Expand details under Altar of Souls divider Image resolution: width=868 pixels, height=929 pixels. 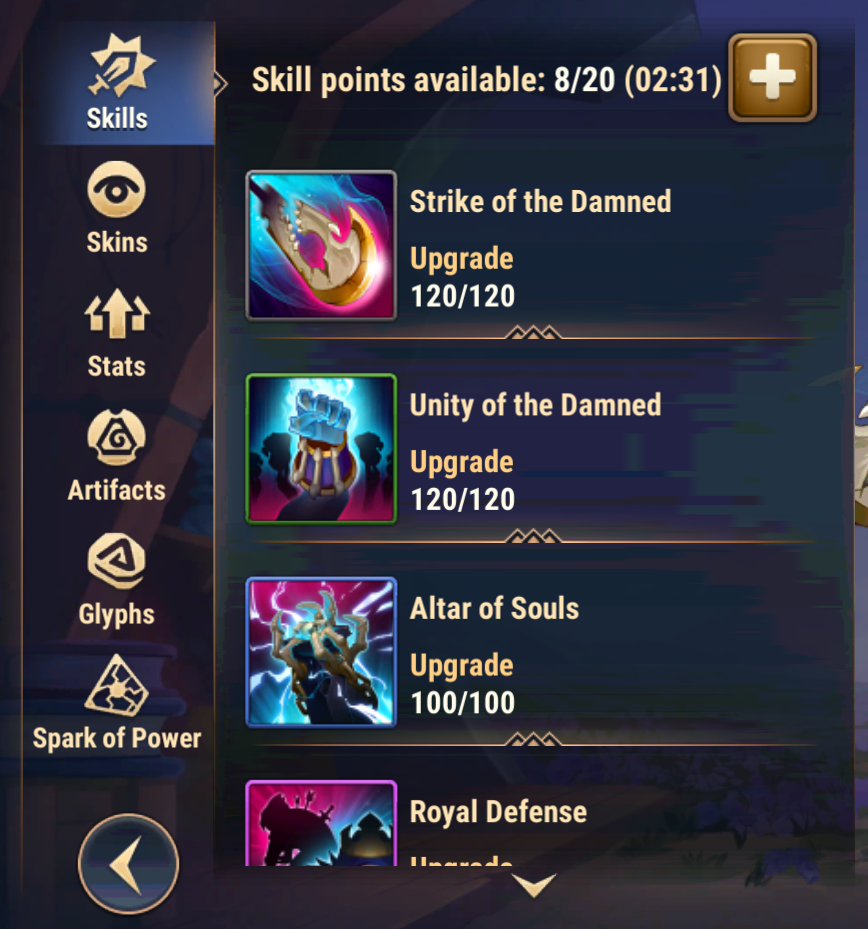[x=533, y=739]
